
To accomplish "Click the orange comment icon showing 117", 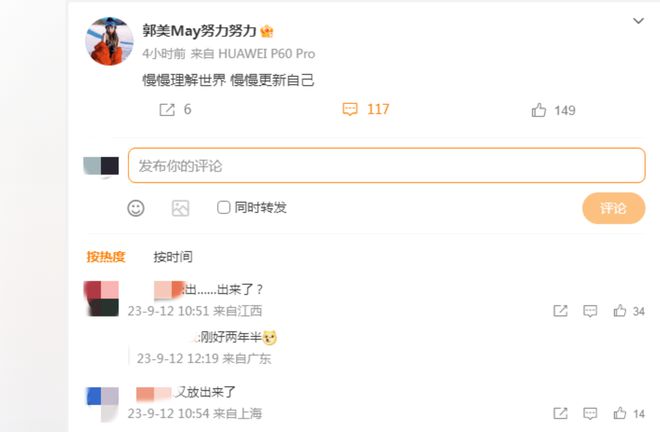I will click(x=350, y=109).
